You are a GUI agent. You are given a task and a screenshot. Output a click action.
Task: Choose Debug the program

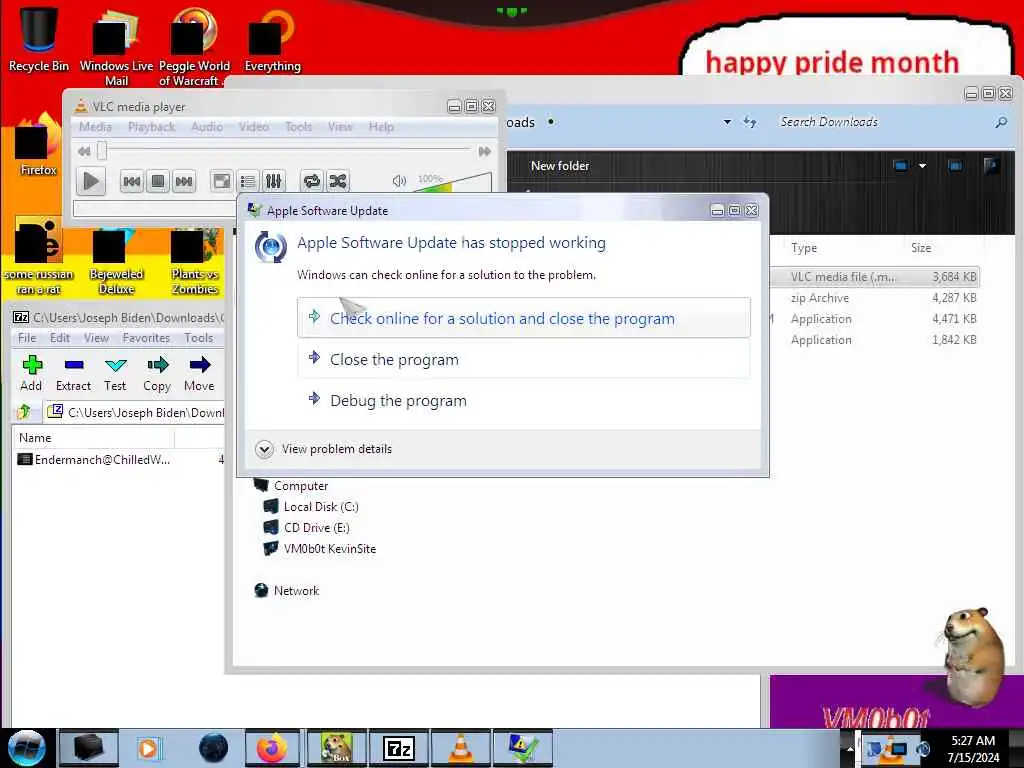[524, 400]
